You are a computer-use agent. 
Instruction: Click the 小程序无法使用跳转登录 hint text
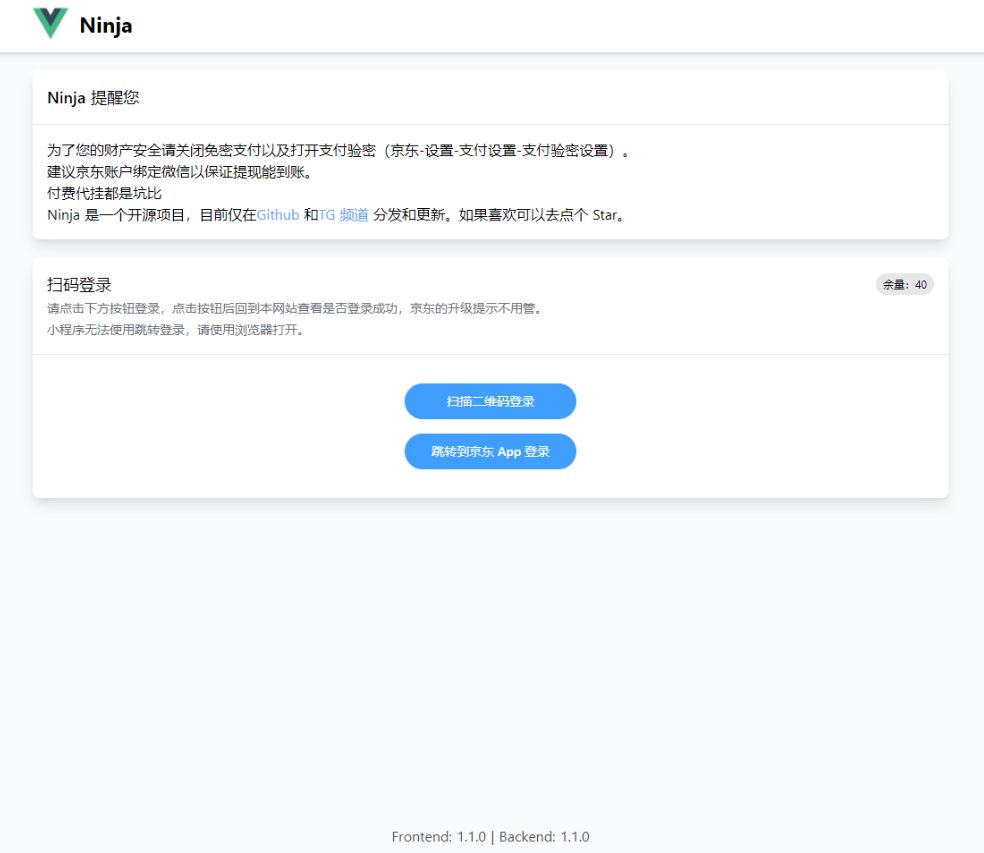point(176,330)
